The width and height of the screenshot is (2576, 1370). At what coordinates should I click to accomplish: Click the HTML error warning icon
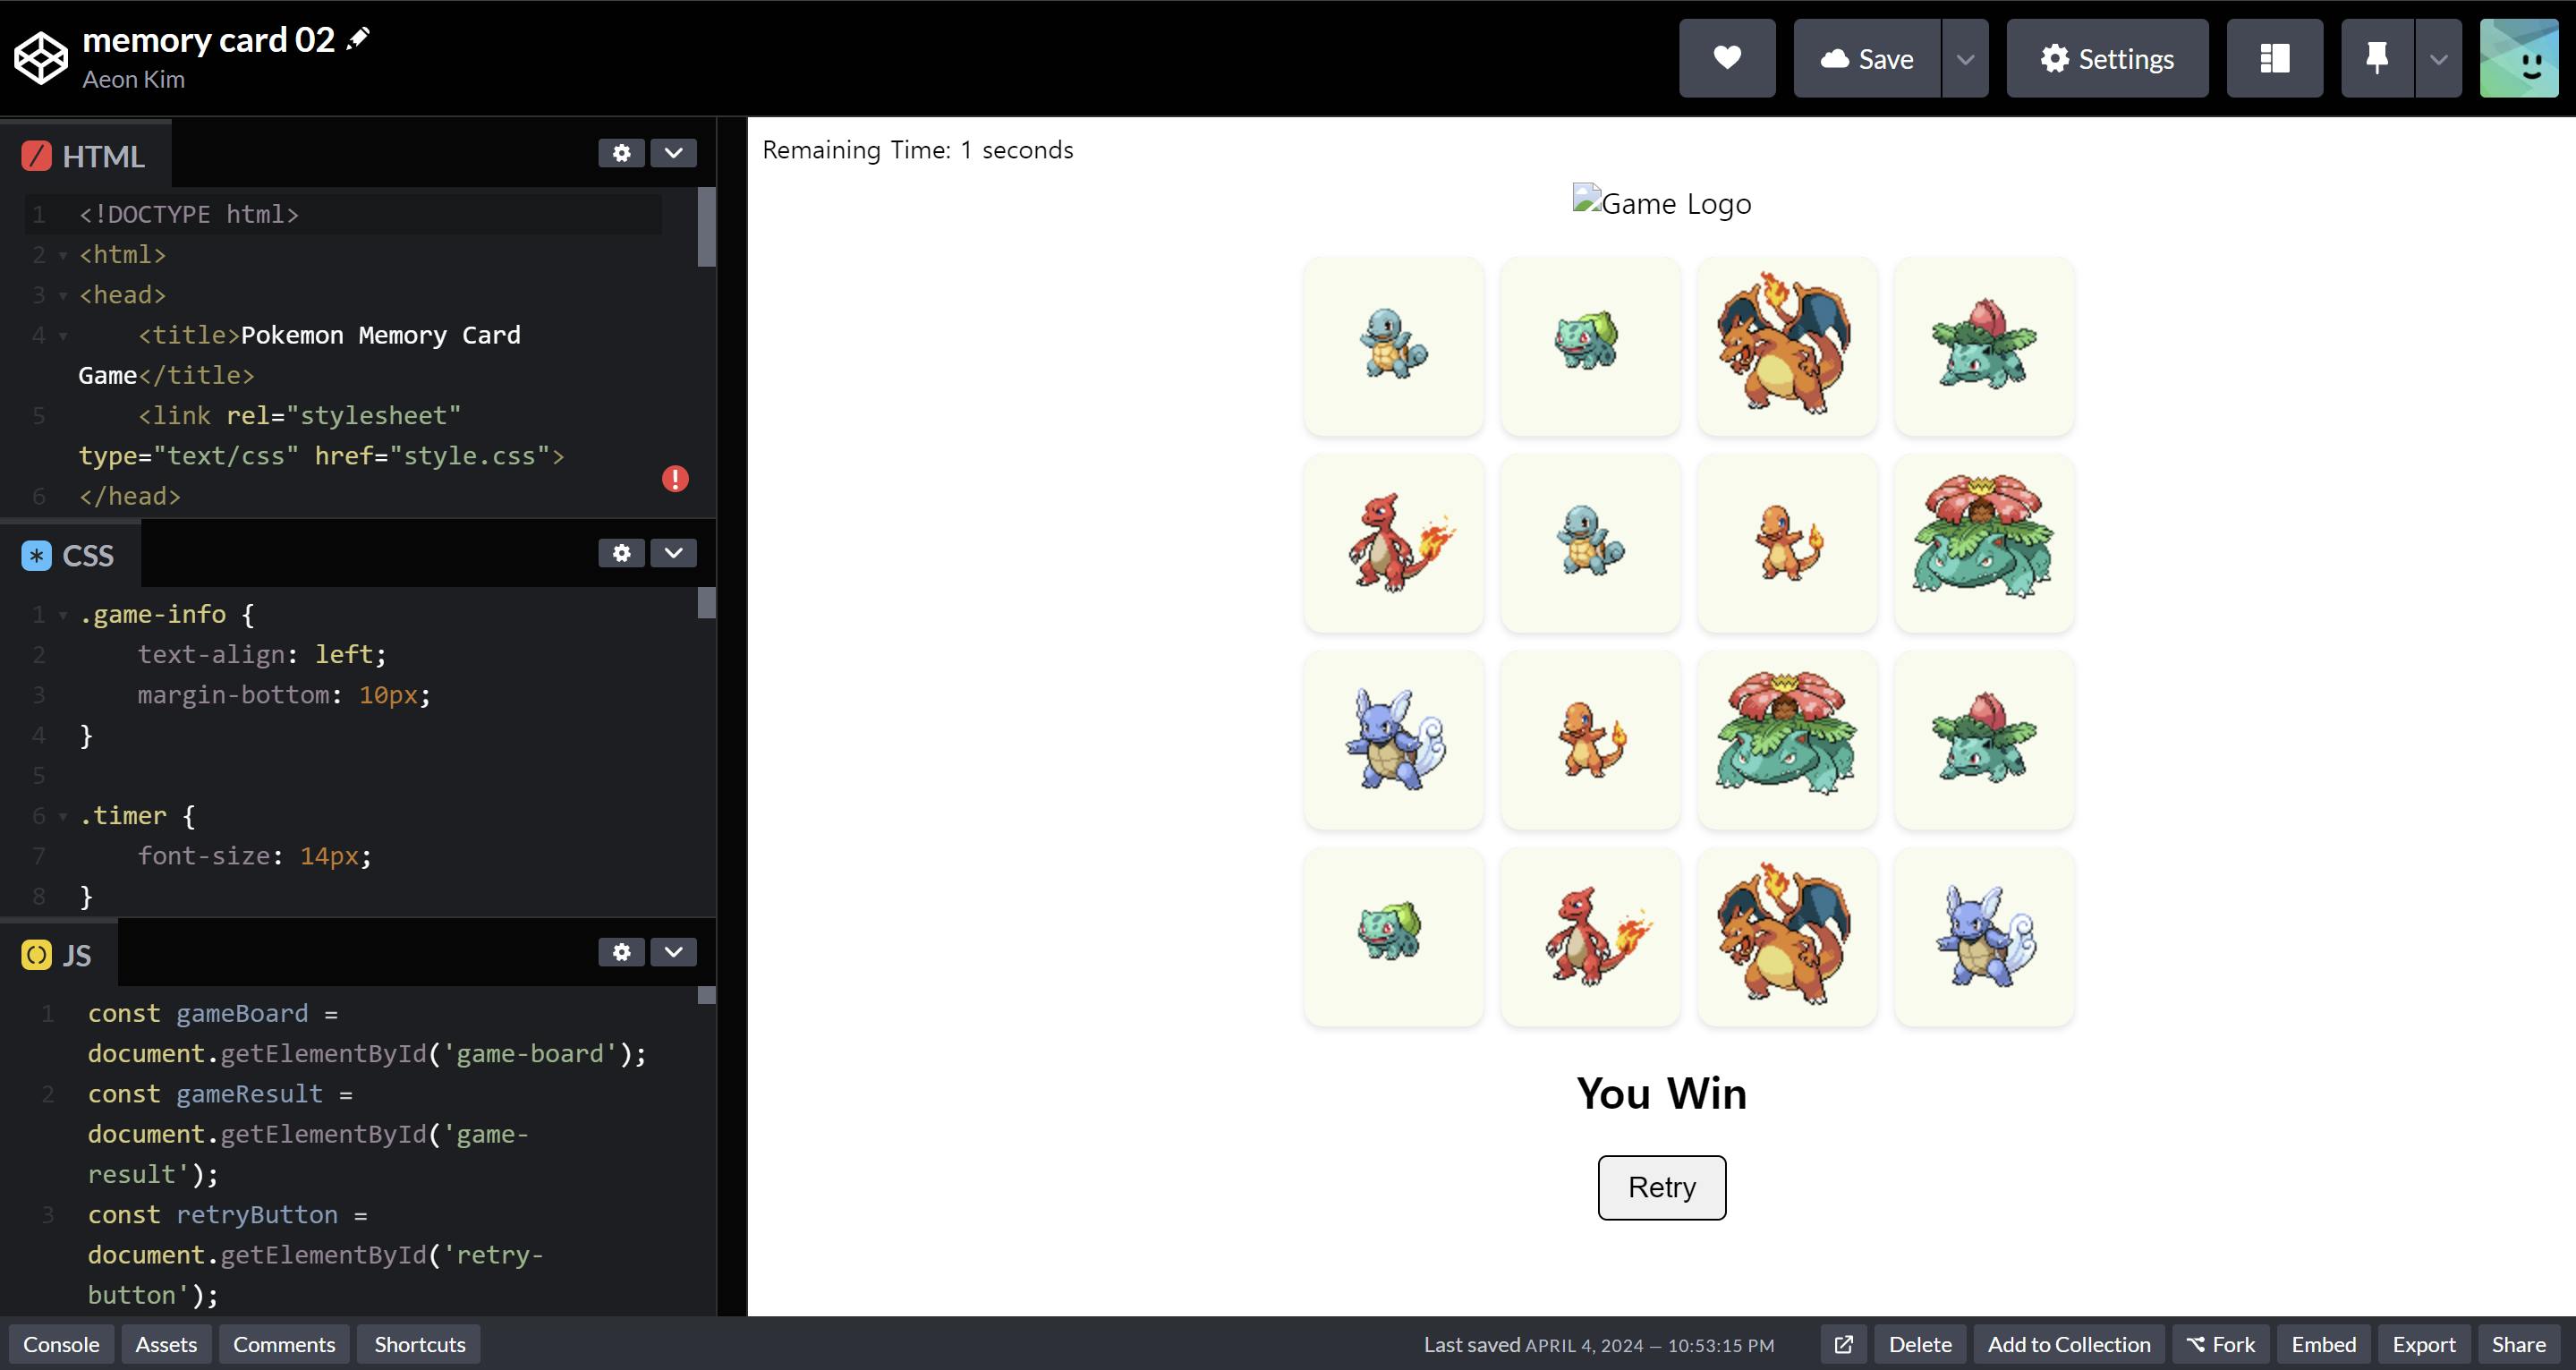[x=675, y=479]
